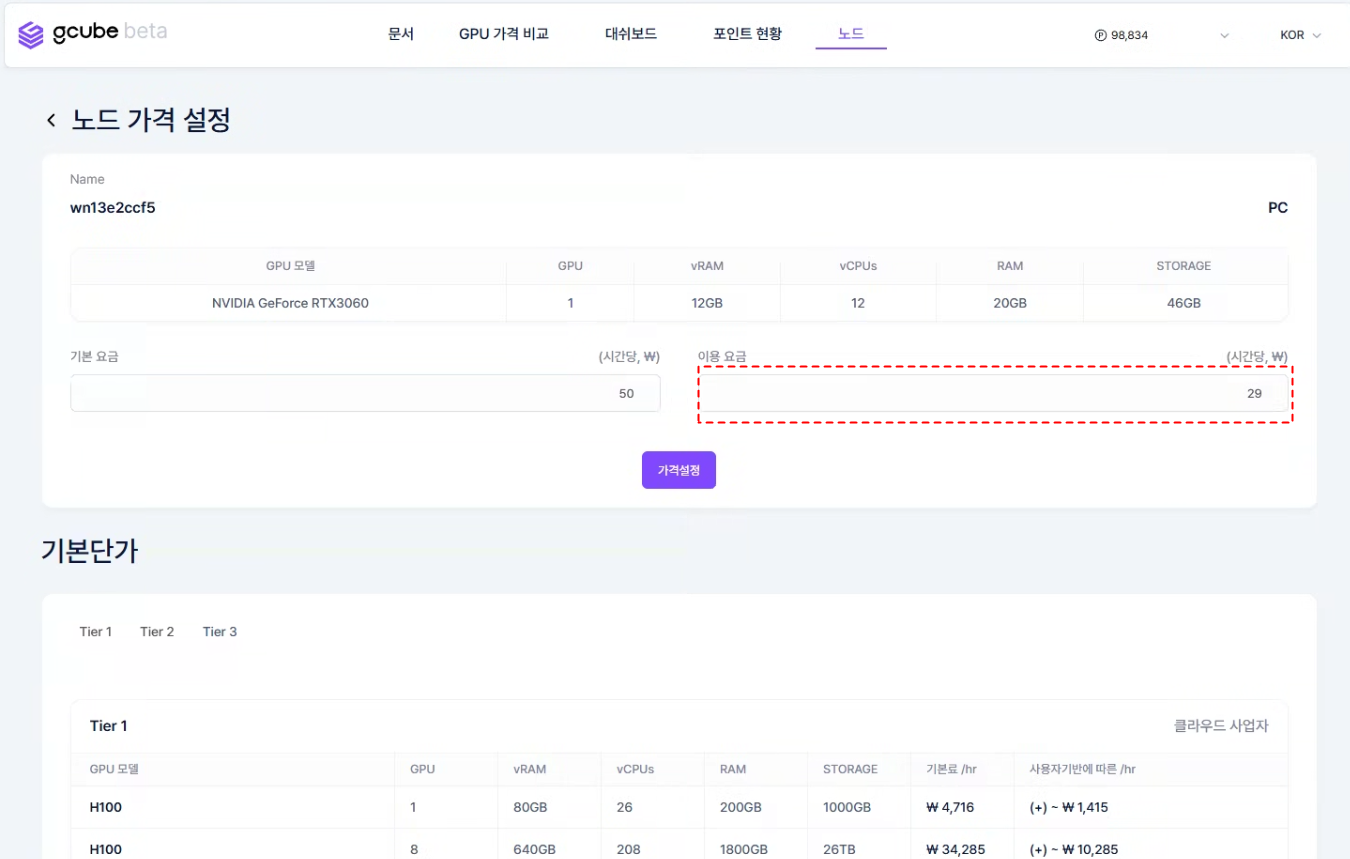The width and height of the screenshot is (1350, 859).
Task: Switch to the Tier 2 tab
Action: point(157,632)
